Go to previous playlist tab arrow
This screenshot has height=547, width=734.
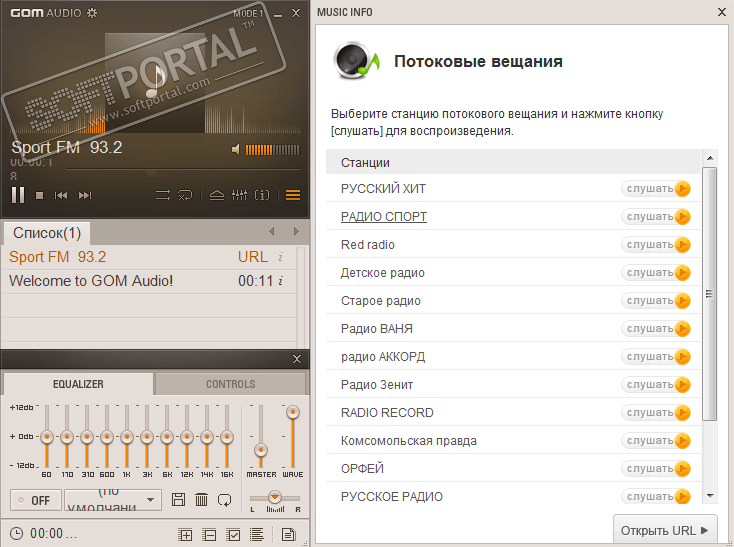(x=272, y=231)
